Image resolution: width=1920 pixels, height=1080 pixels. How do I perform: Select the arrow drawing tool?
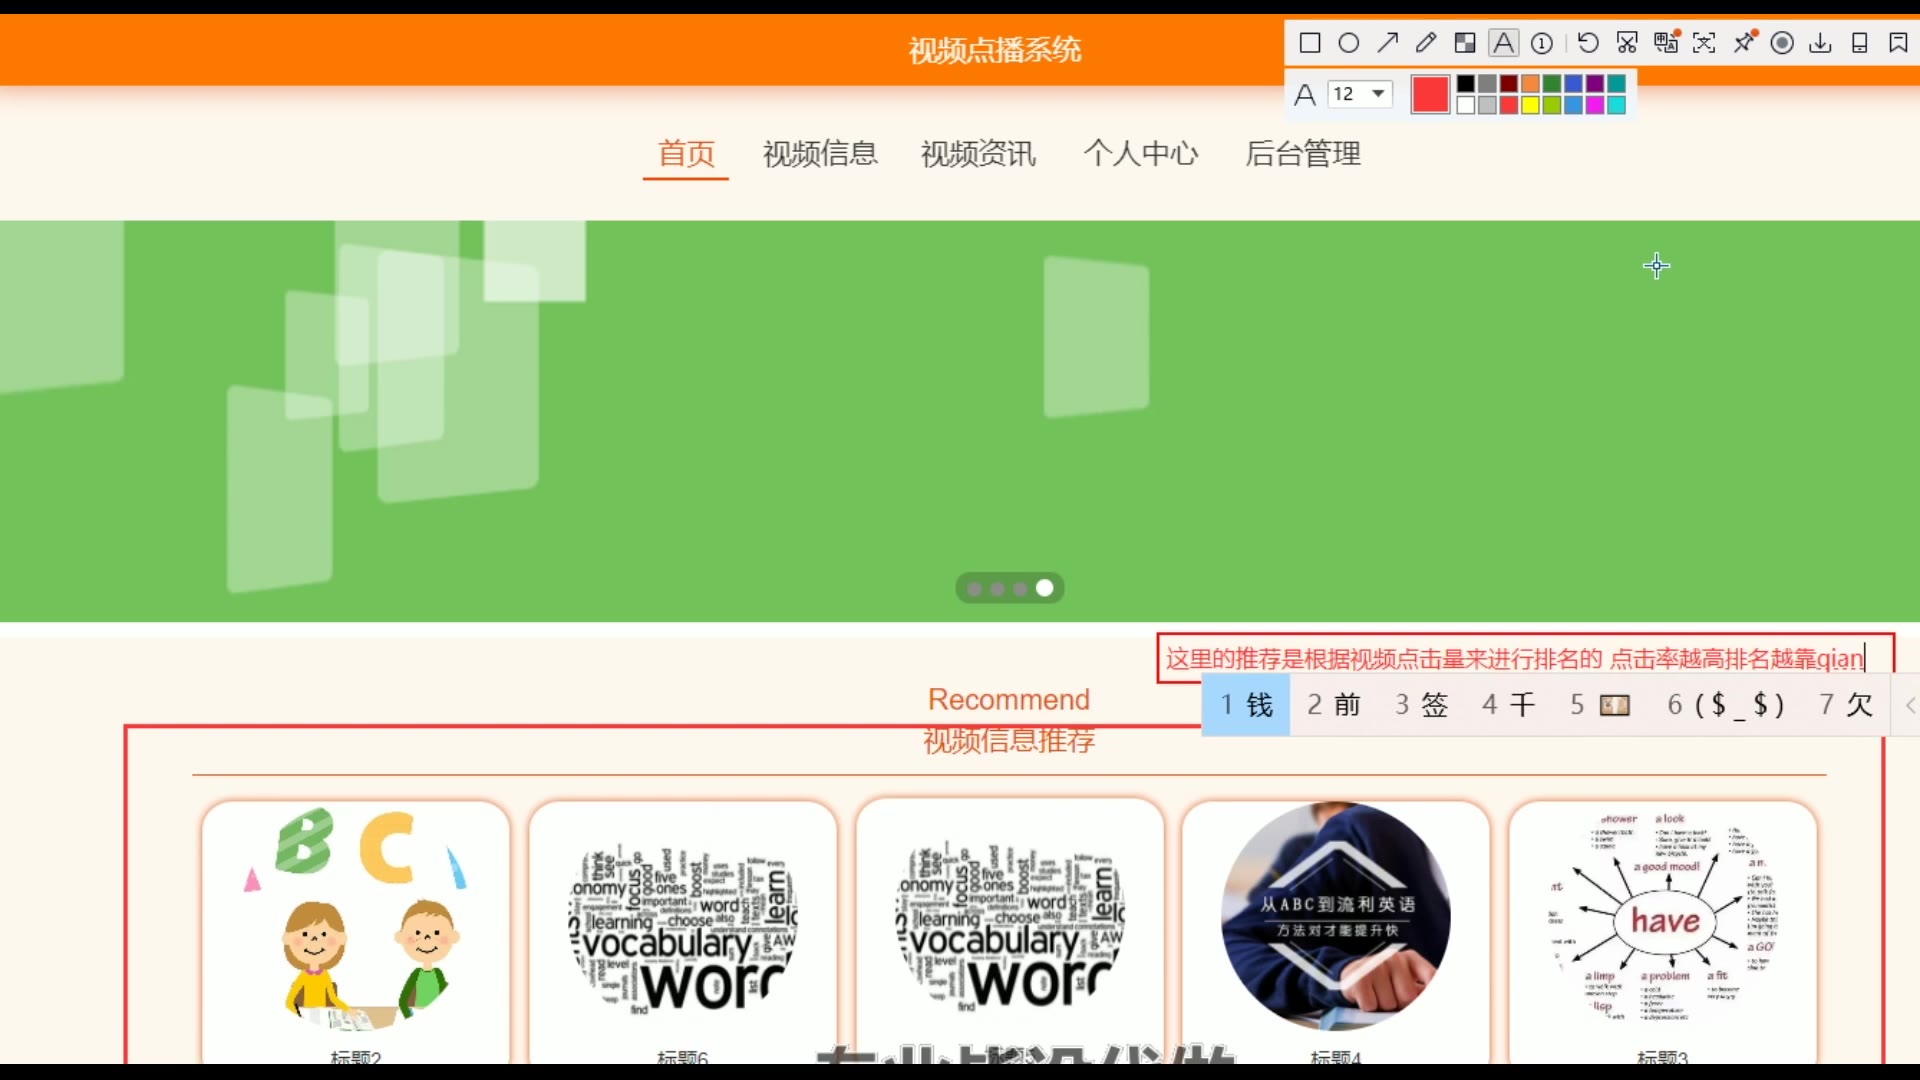point(1388,43)
